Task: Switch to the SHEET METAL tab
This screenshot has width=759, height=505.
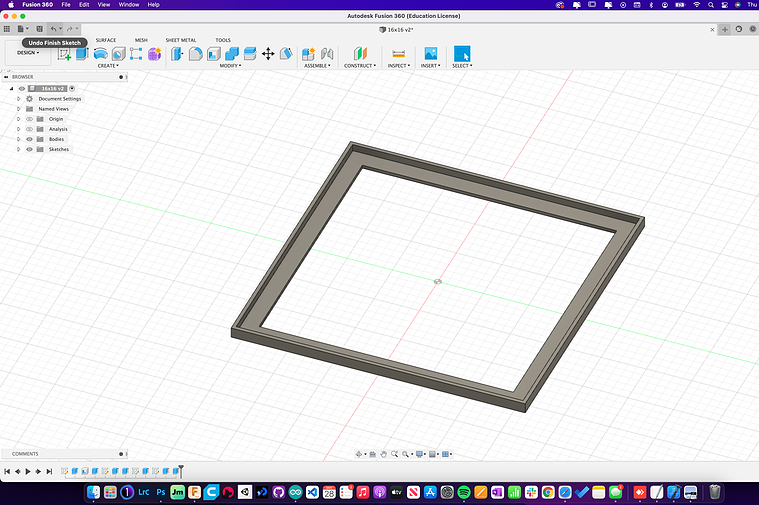Action: click(x=181, y=40)
